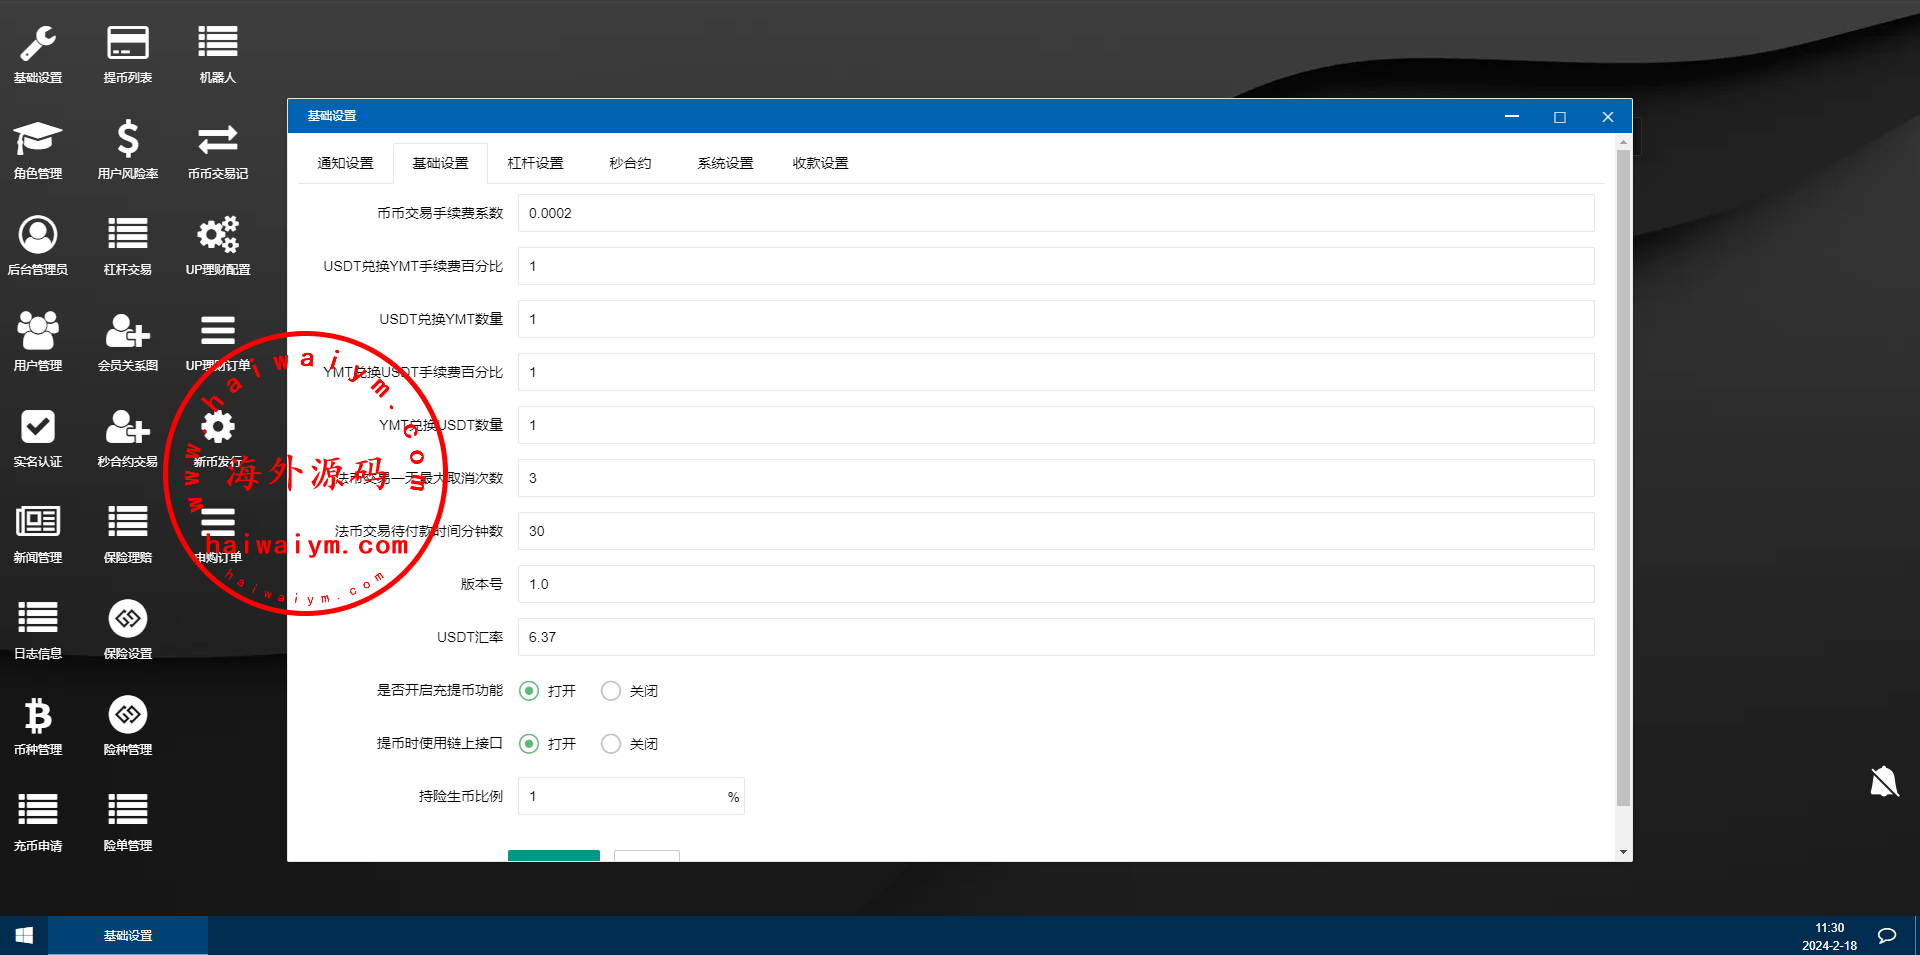Click the muted notification bell icon

(x=1884, y=782)
